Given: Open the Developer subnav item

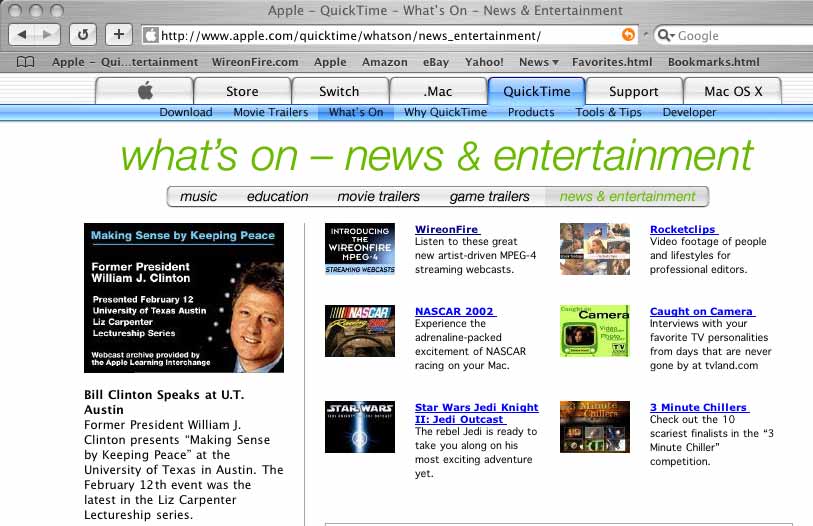Looking at the screenshot, I should [689, 112].
